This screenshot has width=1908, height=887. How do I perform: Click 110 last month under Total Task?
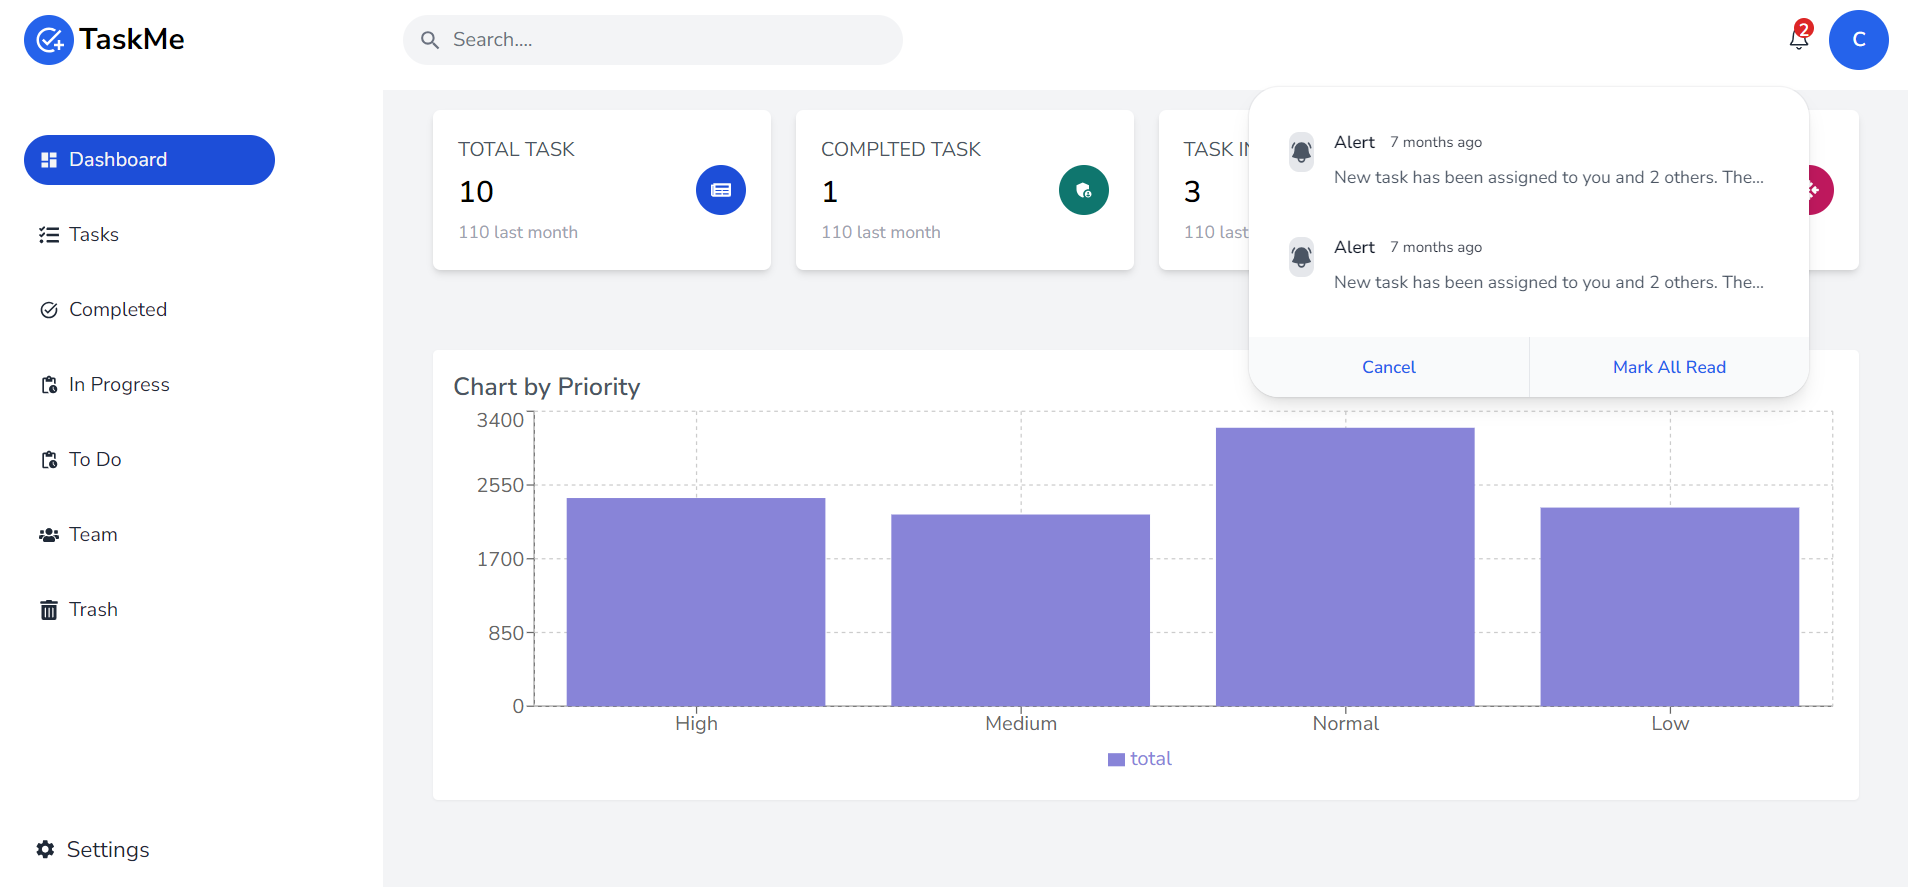(518, 232)
